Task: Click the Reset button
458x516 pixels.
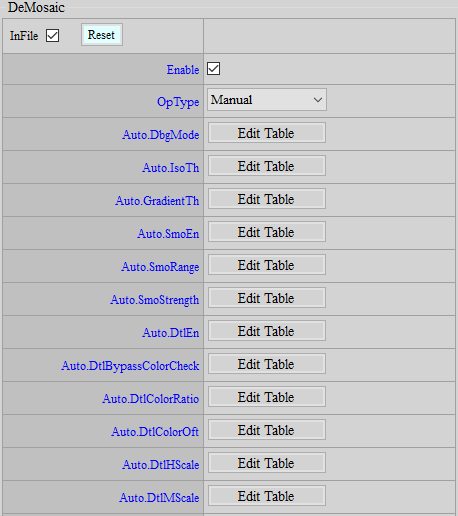Action: pos(102,35)
